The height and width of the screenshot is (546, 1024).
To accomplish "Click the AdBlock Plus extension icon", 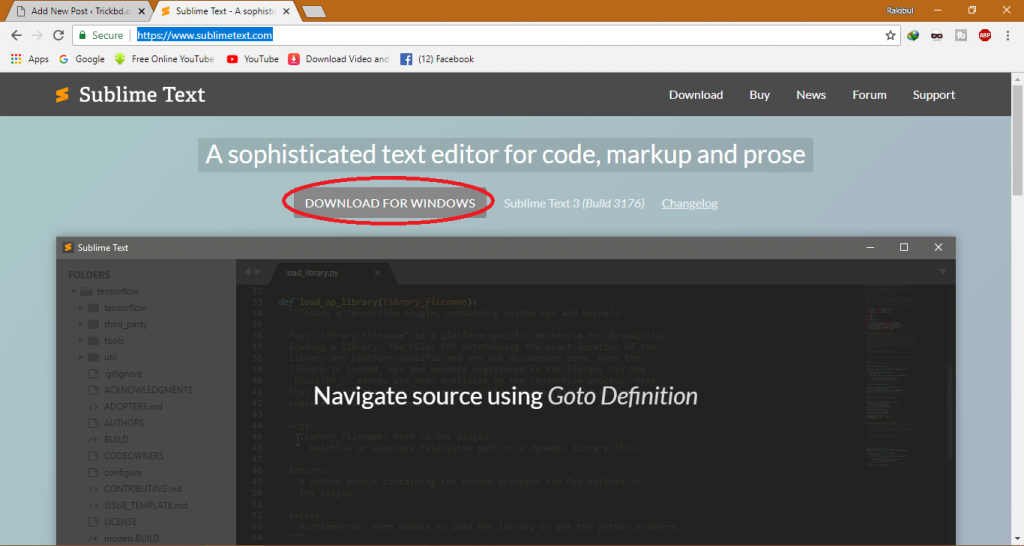I will pyautogui.click(x=985, y=35).
